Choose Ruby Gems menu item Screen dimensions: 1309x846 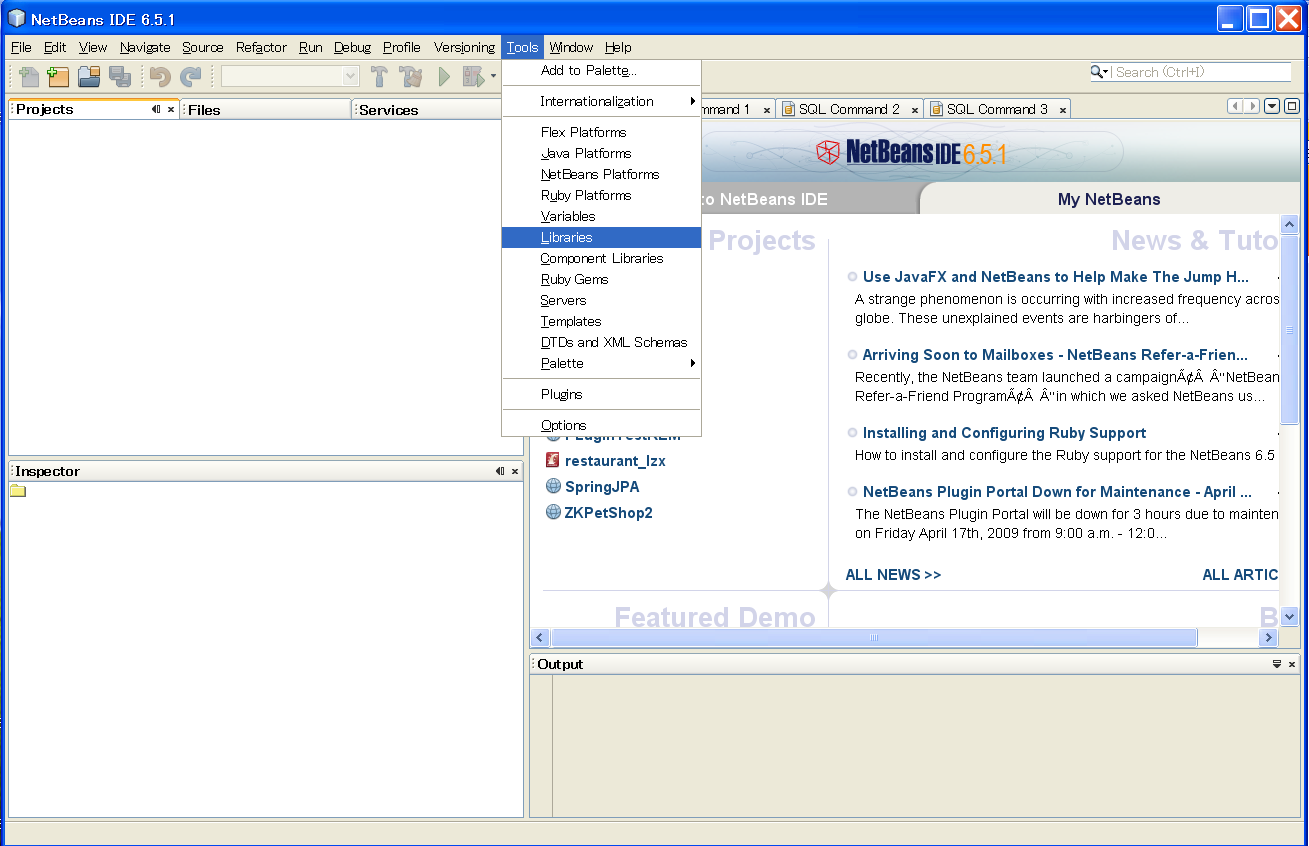[601, 279]
